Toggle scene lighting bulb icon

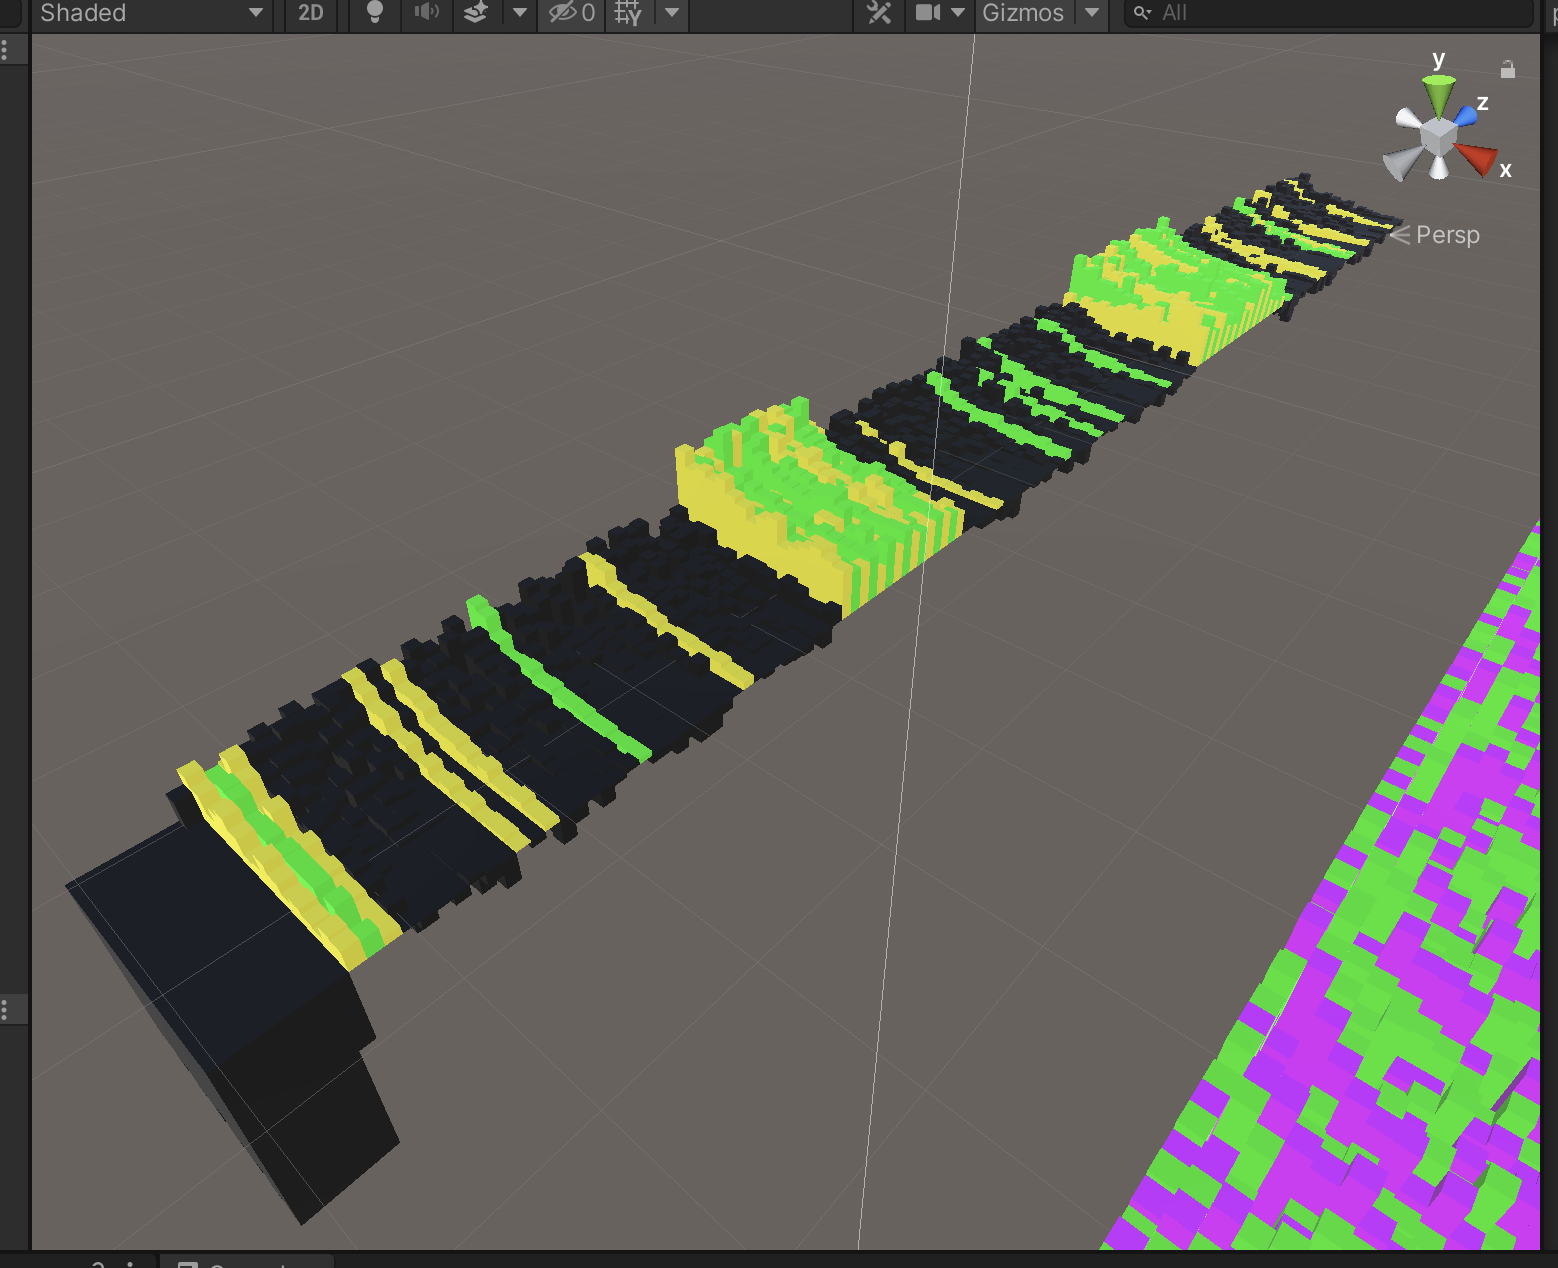pyautogui.click(x=374, y=13)
